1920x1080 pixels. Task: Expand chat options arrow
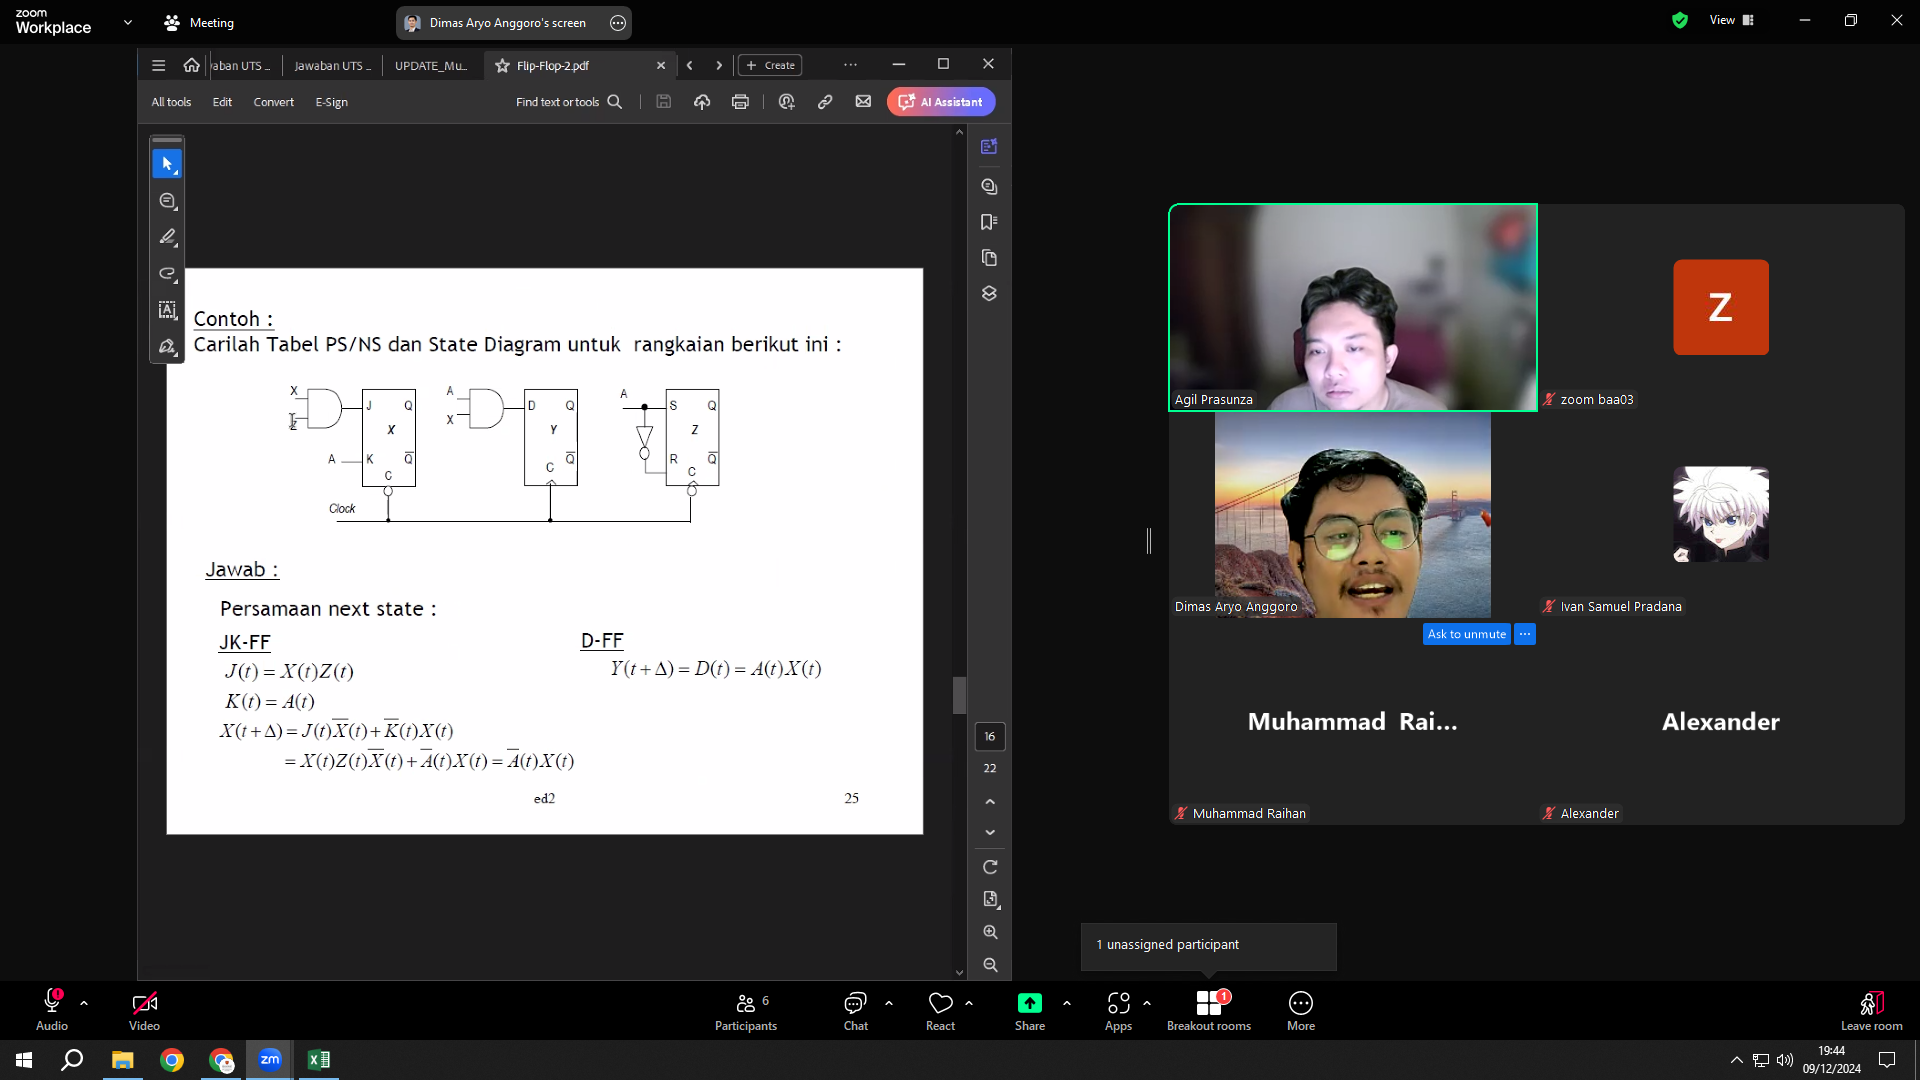tap(889, 1002)
